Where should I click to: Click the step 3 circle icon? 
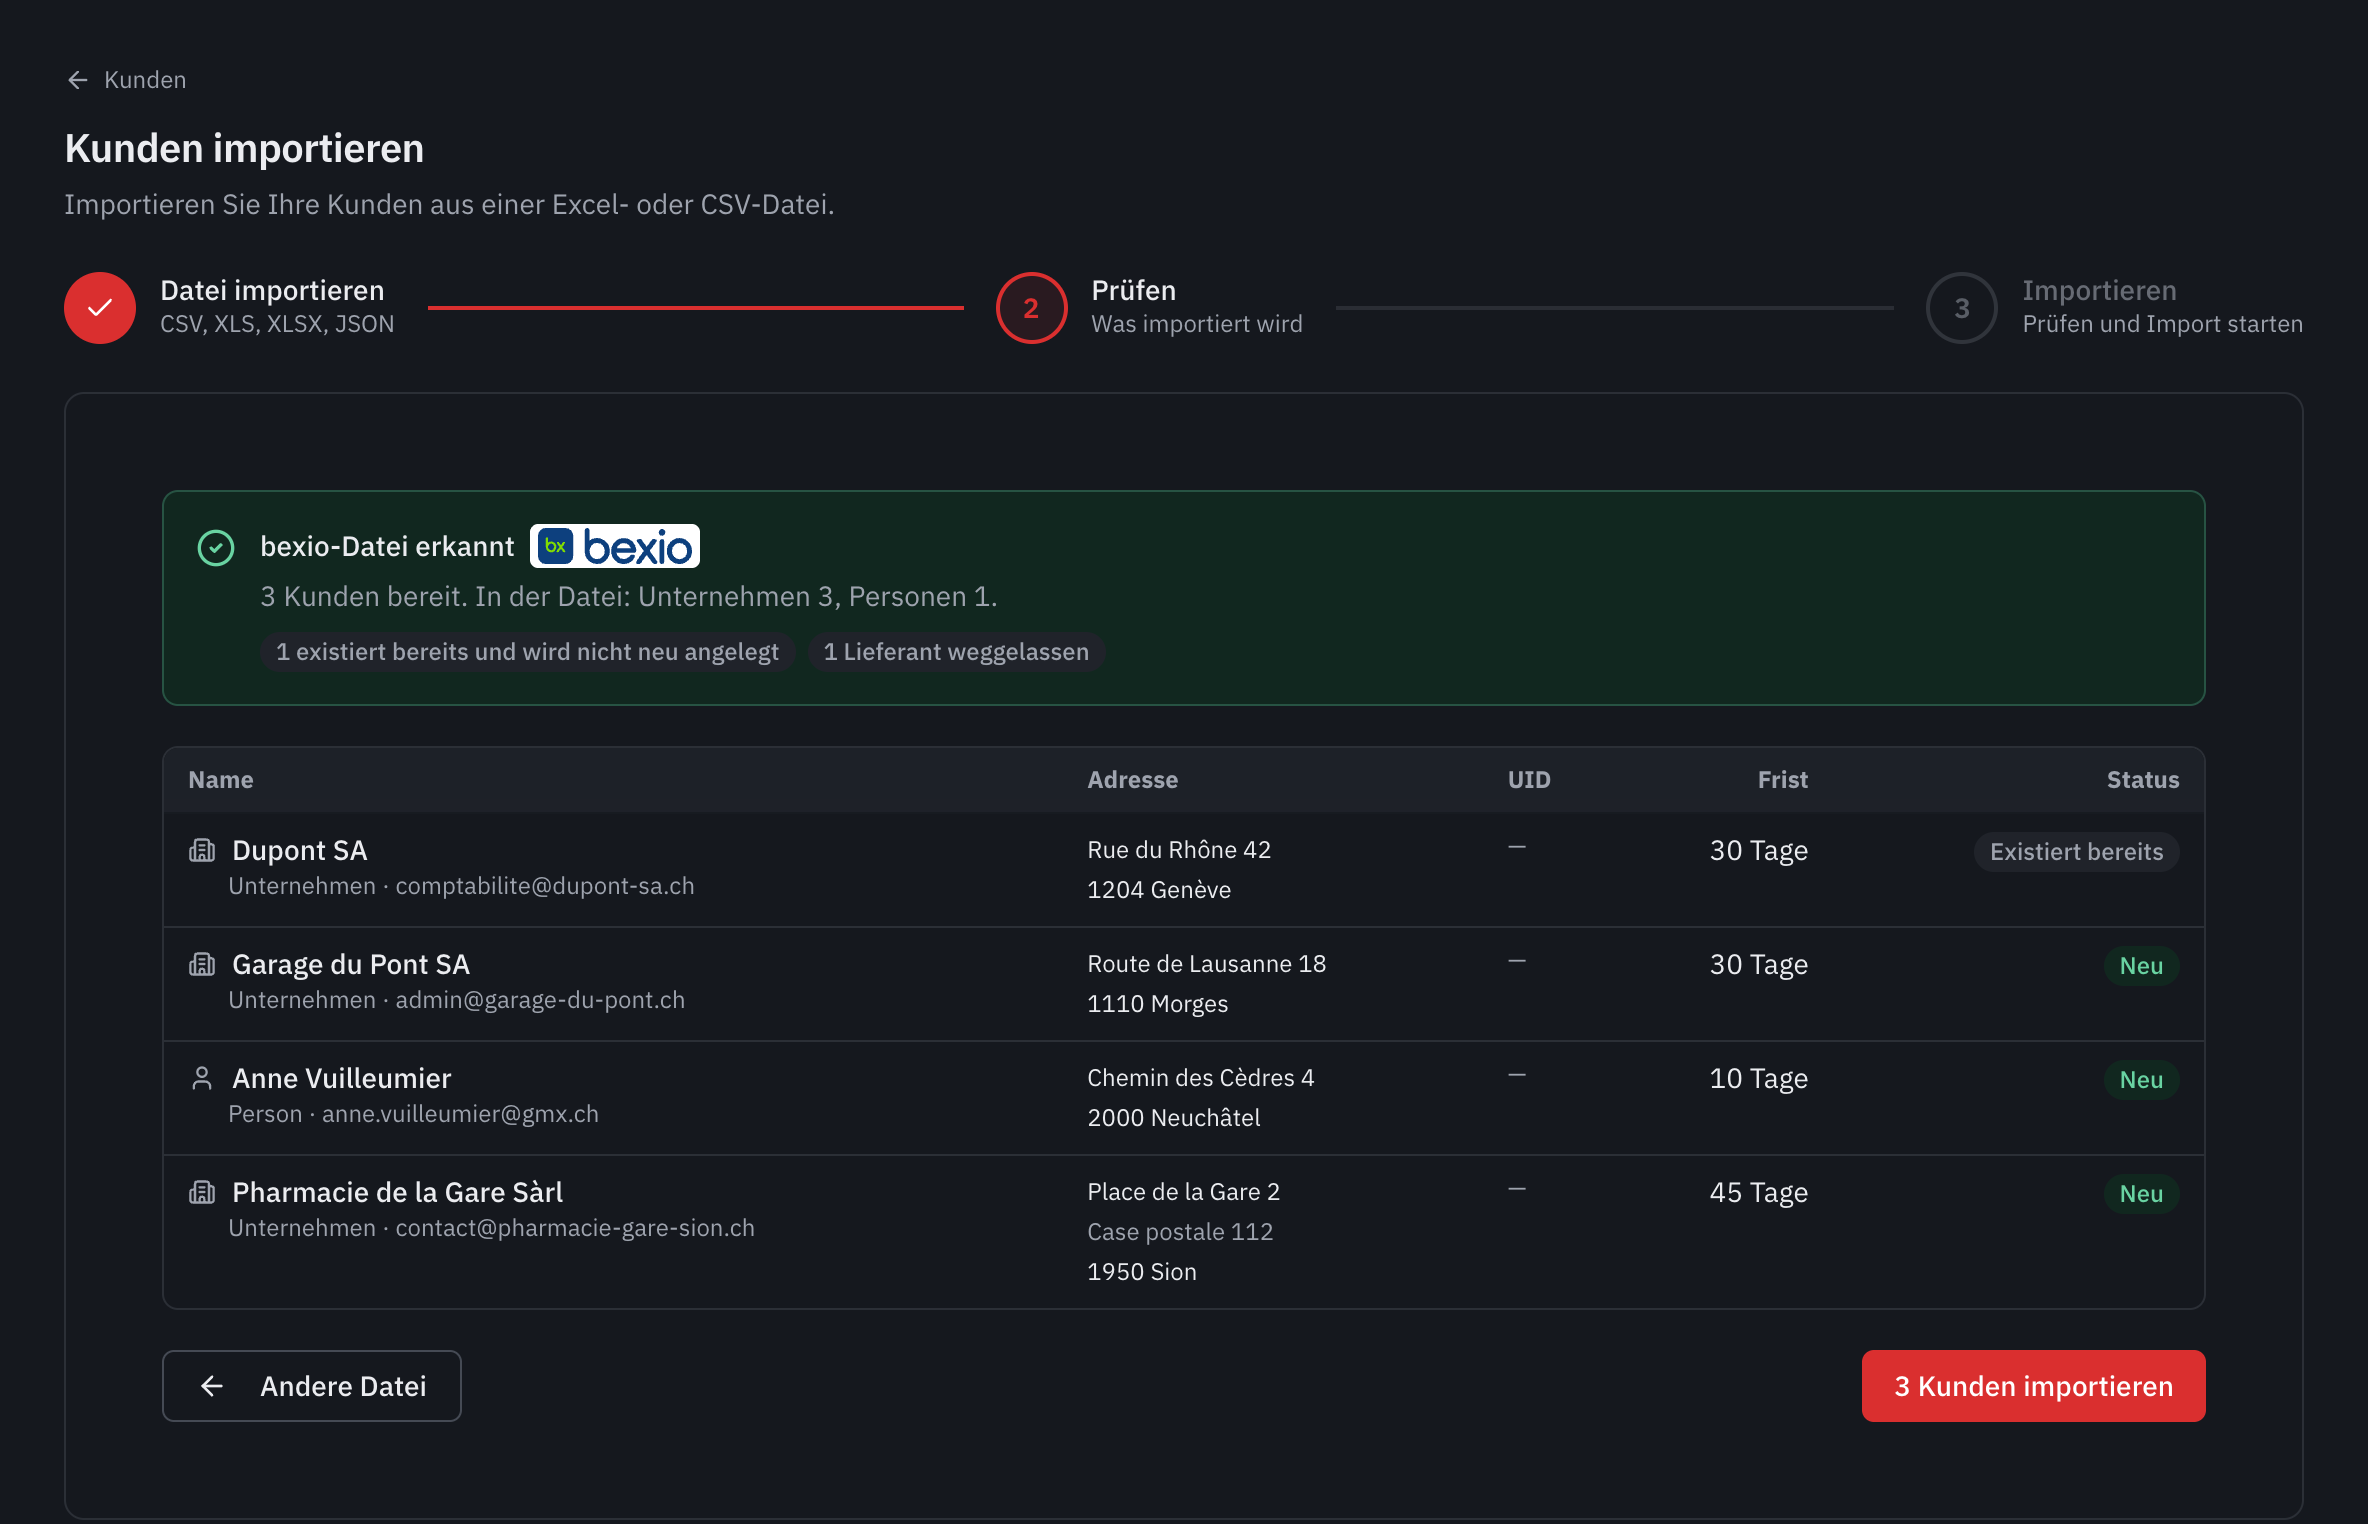[x=1961, y=308]
